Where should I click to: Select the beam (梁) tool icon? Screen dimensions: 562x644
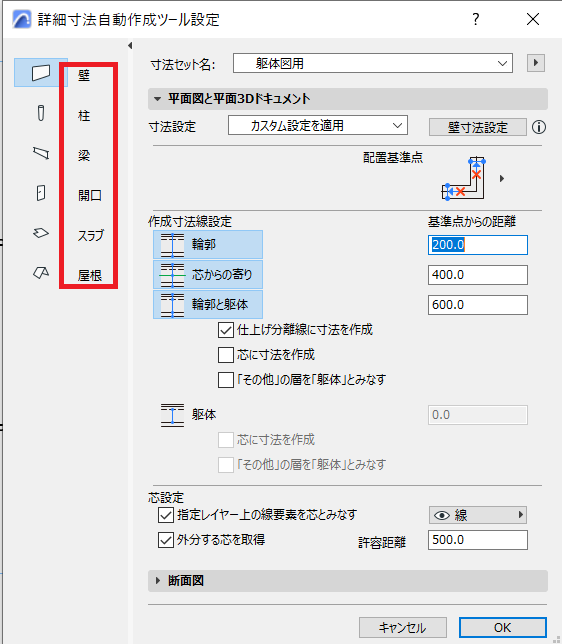click(x=41, y=153)
